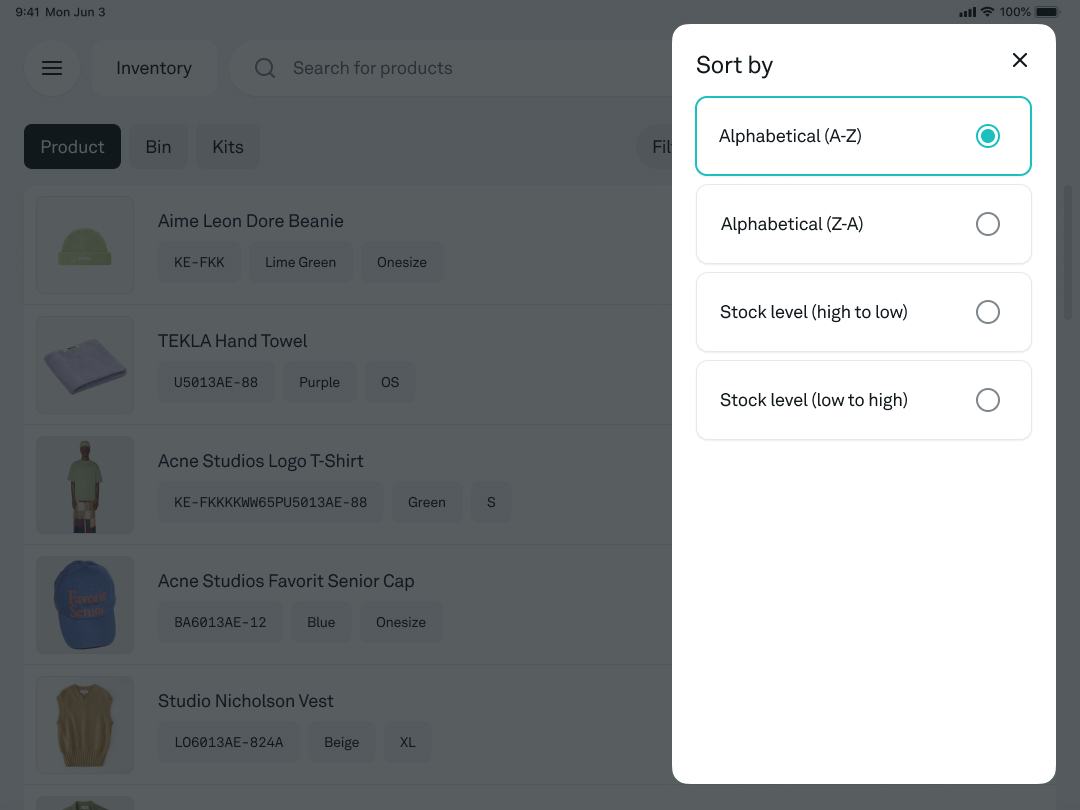1080x810 pixels.
Task: Open the Acne Studios Logo T-Shirt thumbnail
Action: click(x=85, y=485)
